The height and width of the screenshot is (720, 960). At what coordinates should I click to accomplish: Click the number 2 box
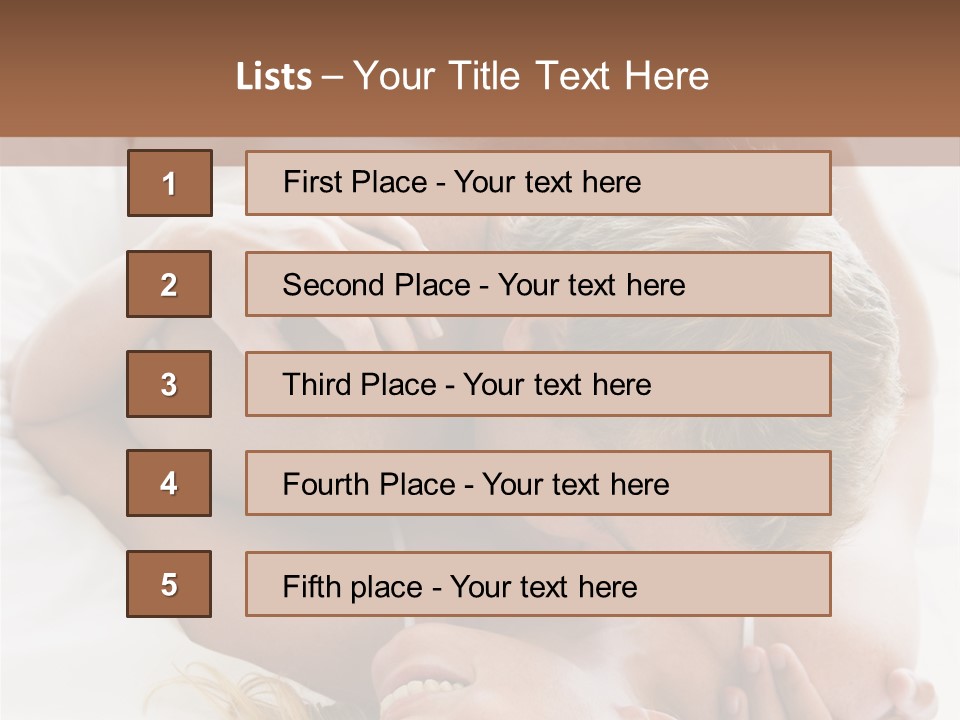click(x=169, y=284)
